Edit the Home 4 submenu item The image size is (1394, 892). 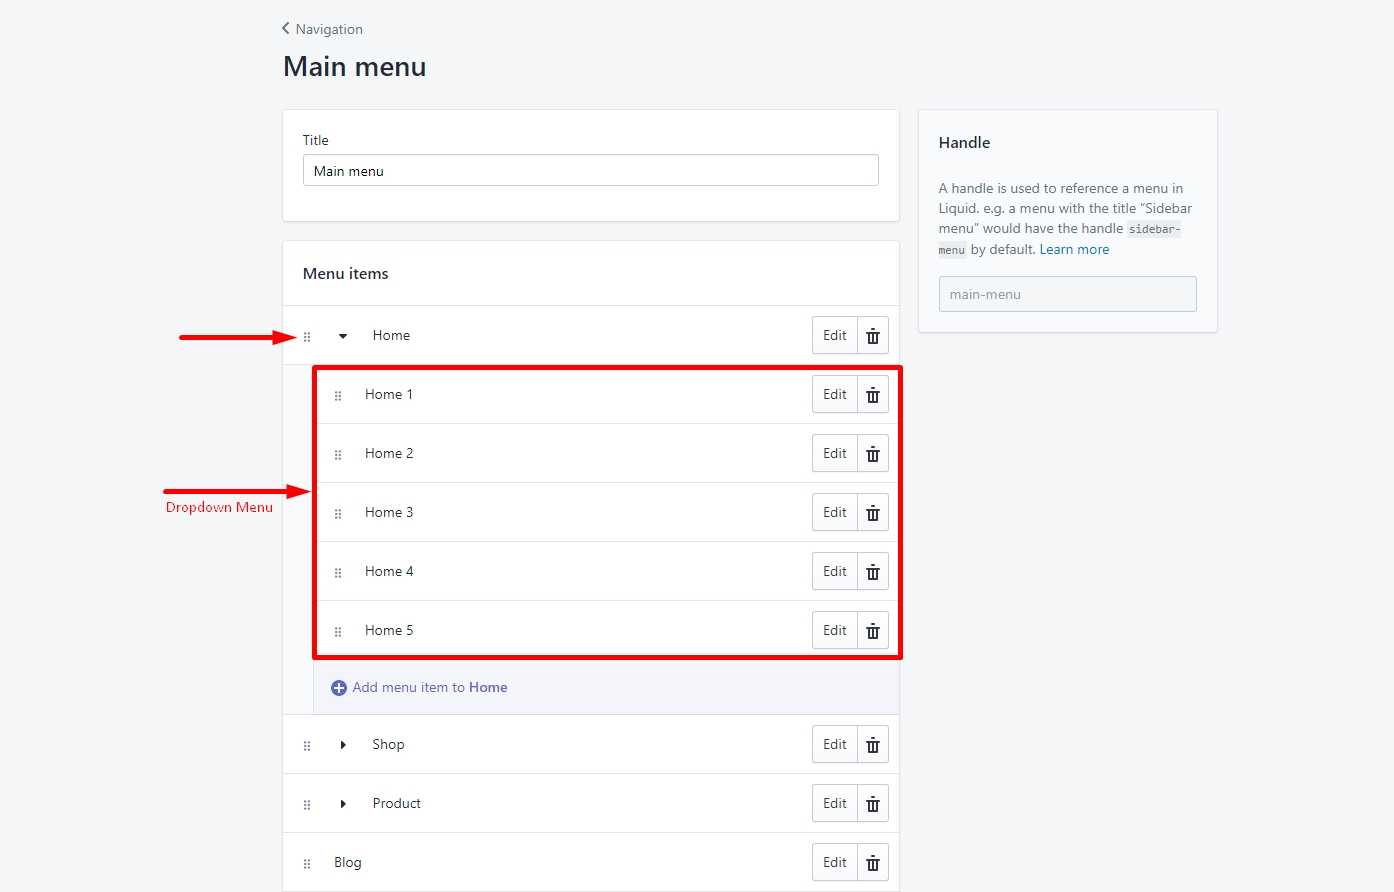835,572
